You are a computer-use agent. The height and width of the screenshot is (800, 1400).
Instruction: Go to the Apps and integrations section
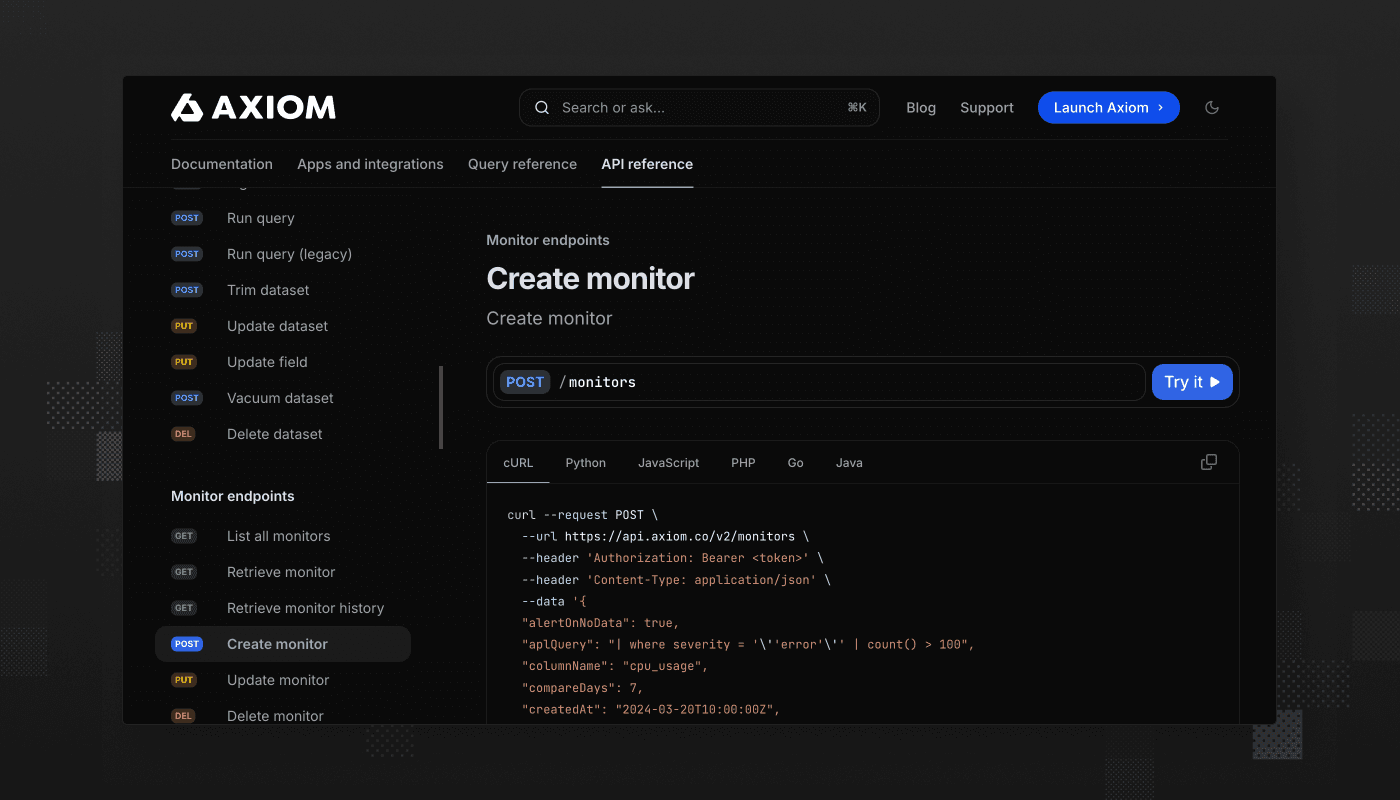tap(370, 164)
